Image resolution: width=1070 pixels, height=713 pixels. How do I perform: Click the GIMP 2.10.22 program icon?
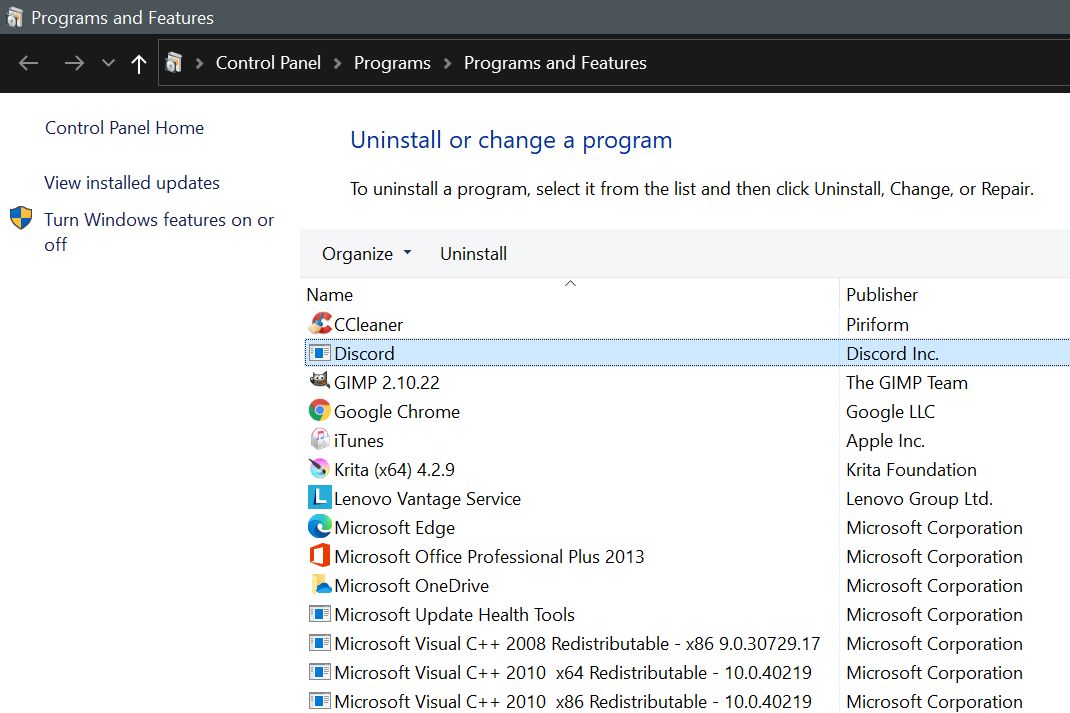(x=320, y=381)
